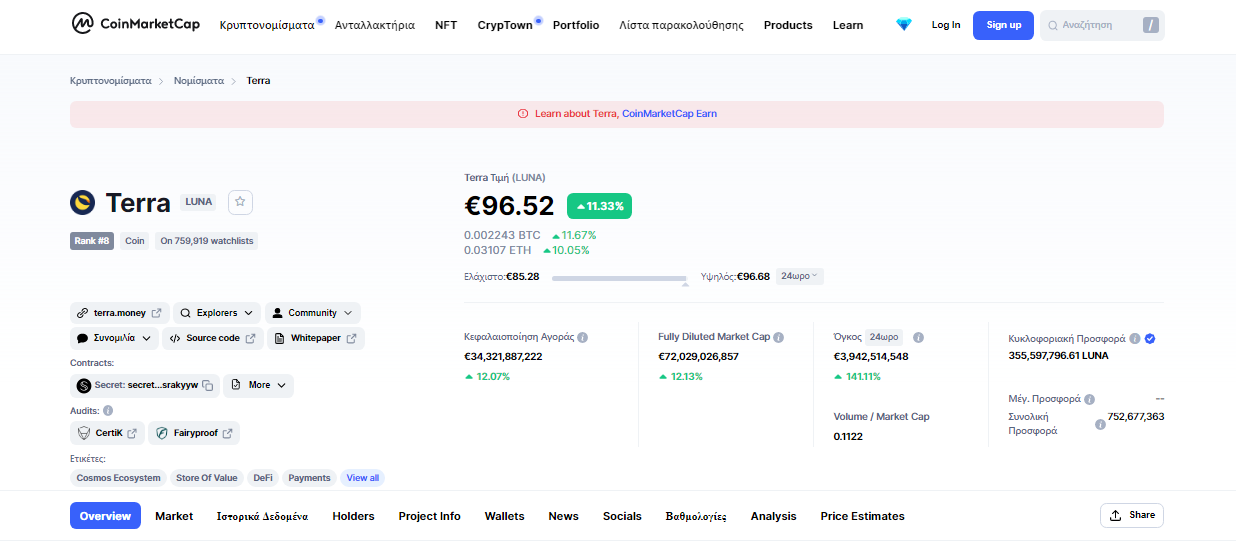The height and width of the screenshot is (559, 1236).
Task: Switch to the Market tab
Action: coord(174,516)
